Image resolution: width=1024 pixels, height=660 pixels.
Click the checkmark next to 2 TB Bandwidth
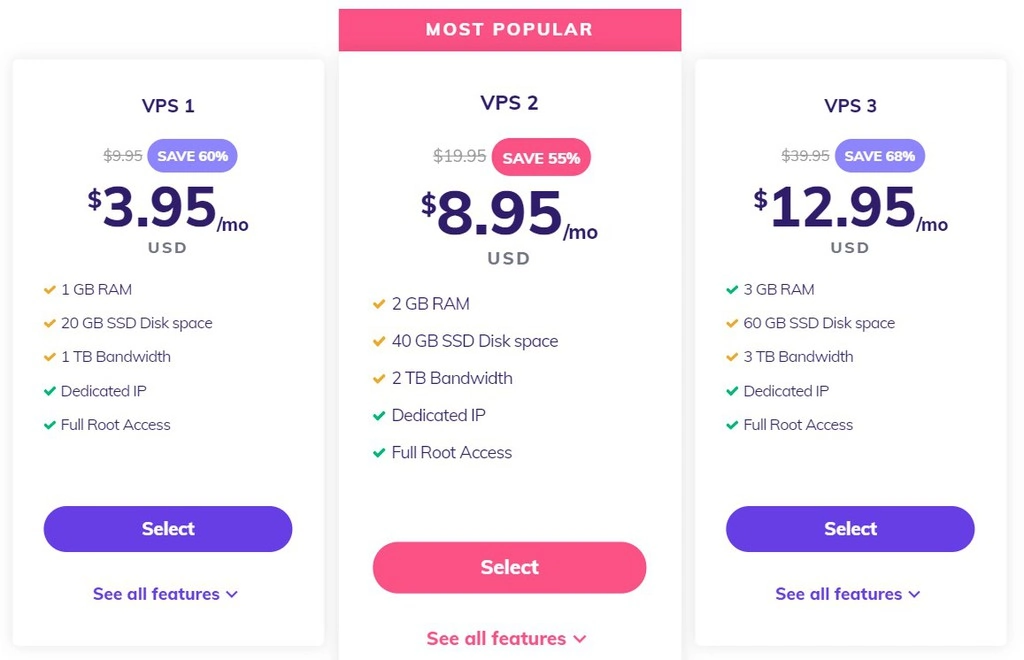click(379, 379)
